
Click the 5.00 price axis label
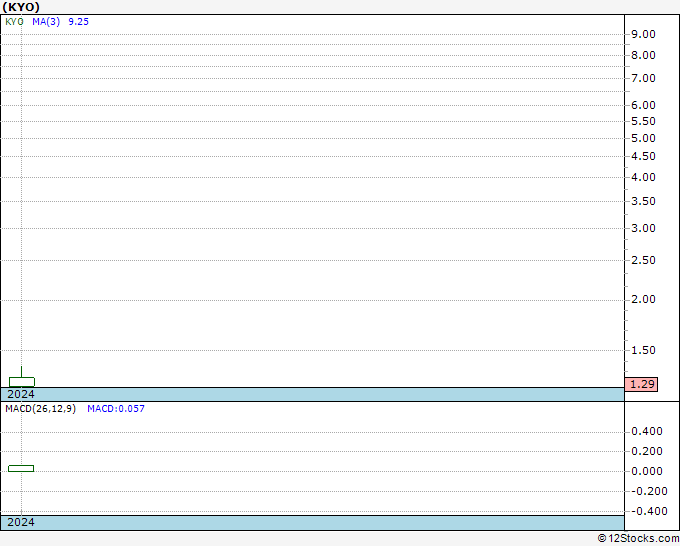click(x=643, y=138)
